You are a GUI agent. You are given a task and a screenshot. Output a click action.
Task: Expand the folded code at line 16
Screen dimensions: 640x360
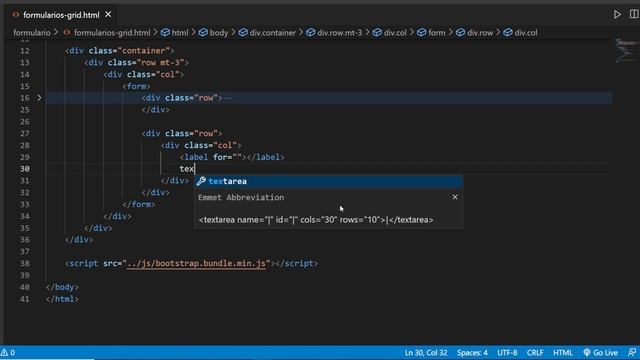[x=39, y=98]
